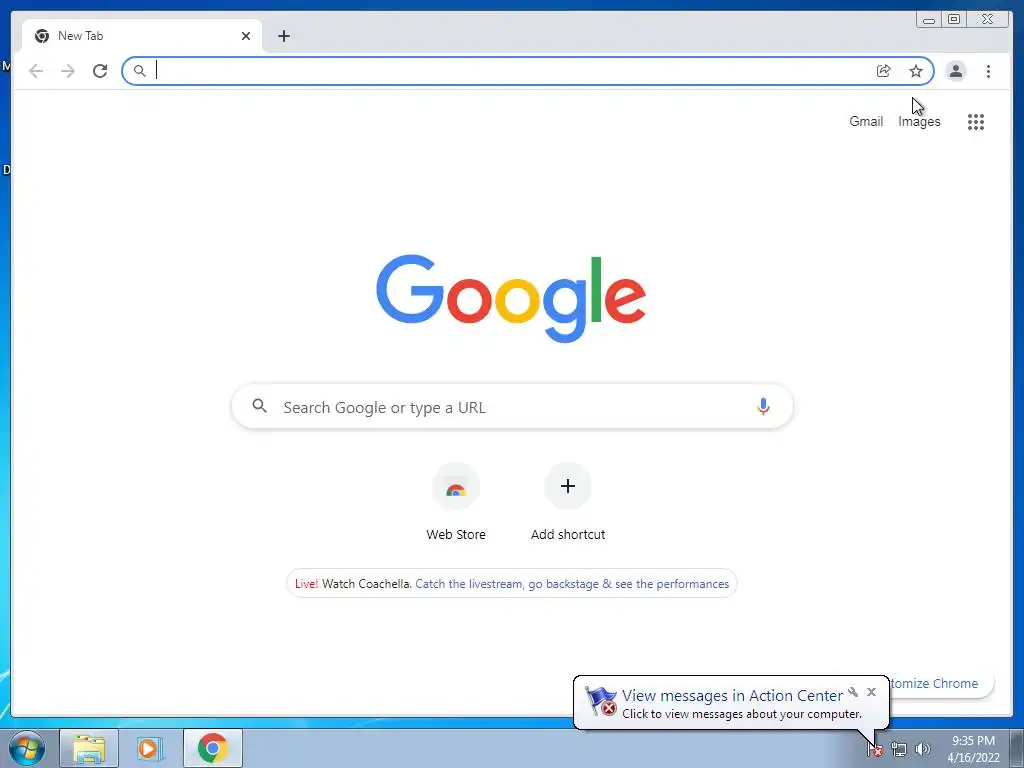Start voice search with the microphone icon

[x=763, y=406]
